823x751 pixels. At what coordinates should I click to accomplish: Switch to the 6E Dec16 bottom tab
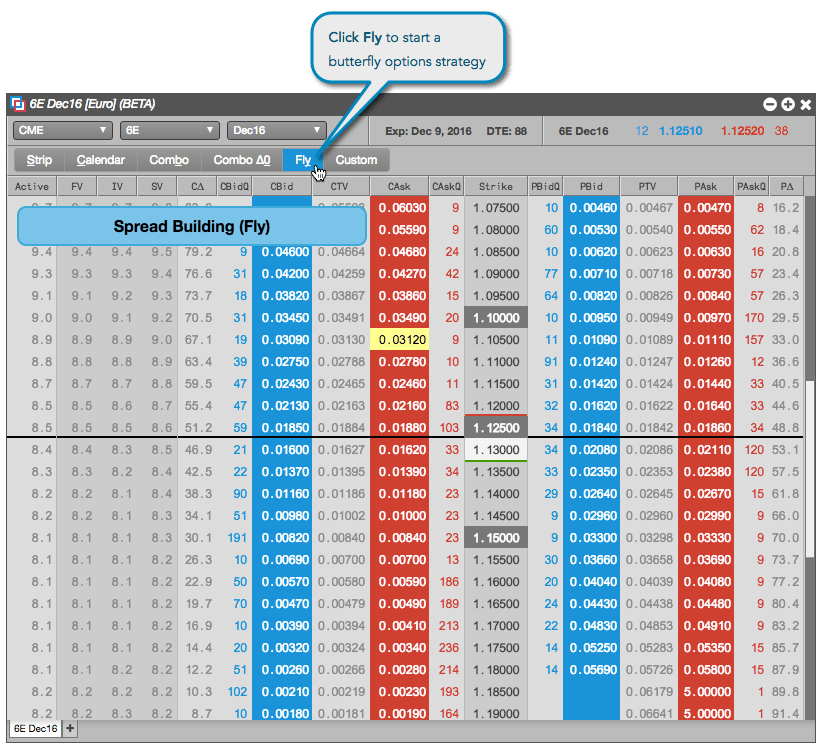(35, 728)
